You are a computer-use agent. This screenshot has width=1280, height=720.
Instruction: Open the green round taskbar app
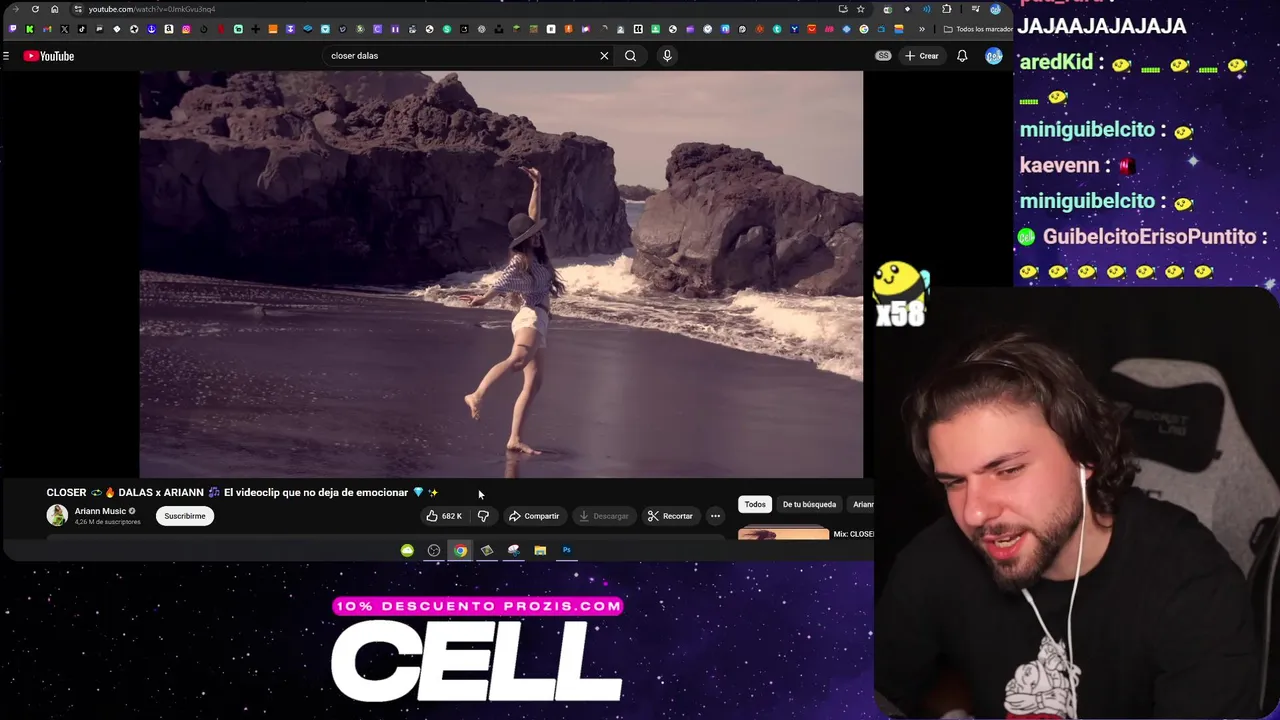click(x=407, y=550)
